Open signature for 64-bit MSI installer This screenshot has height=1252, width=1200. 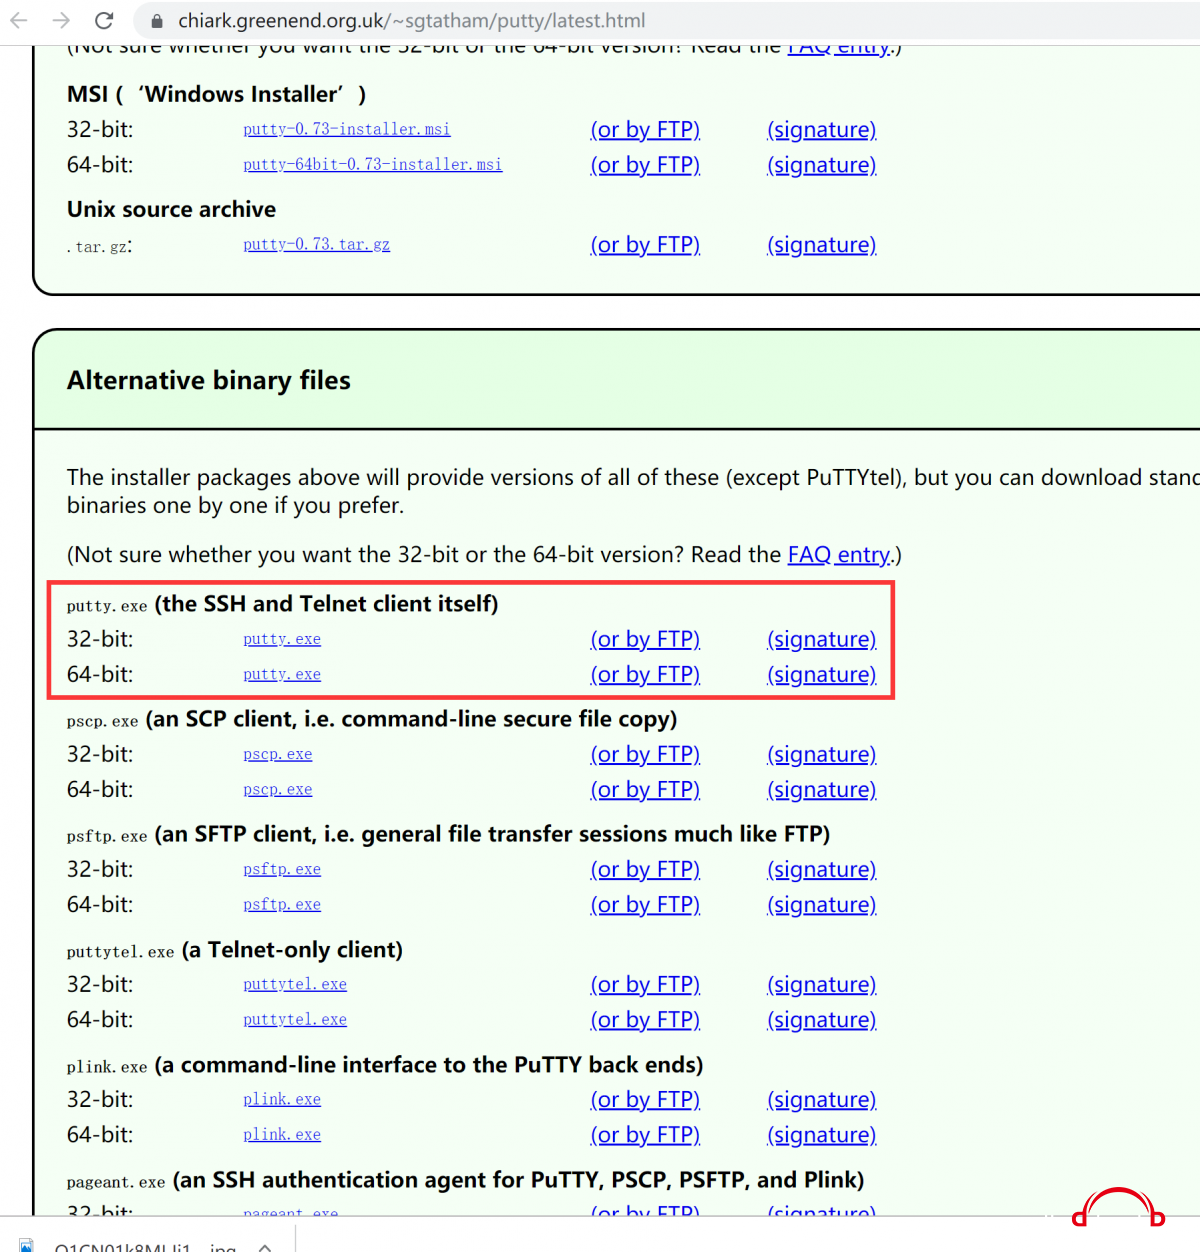coord(822,165)
